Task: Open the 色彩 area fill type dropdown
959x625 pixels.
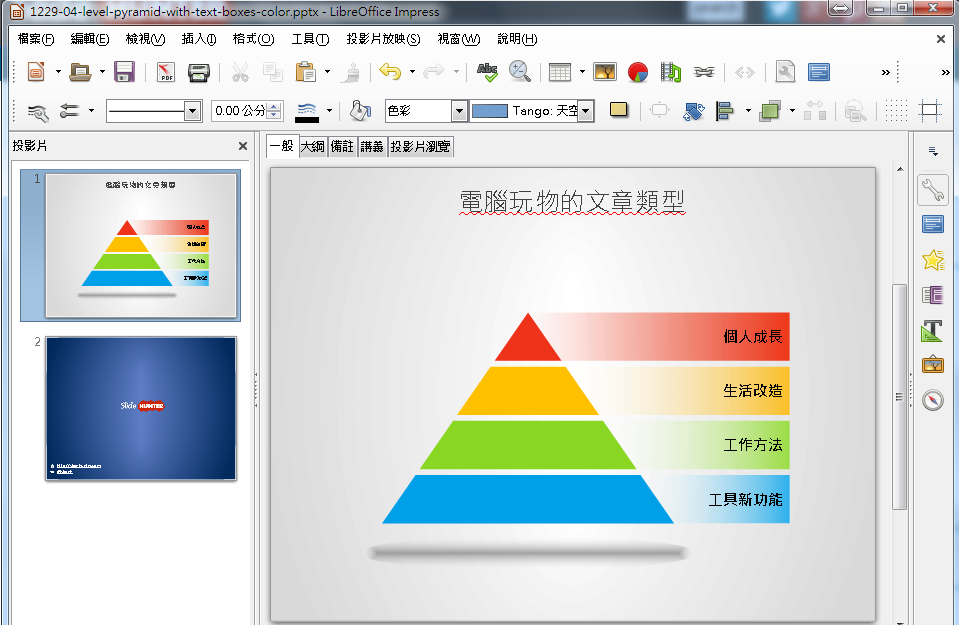Action: tap(459, 111)
